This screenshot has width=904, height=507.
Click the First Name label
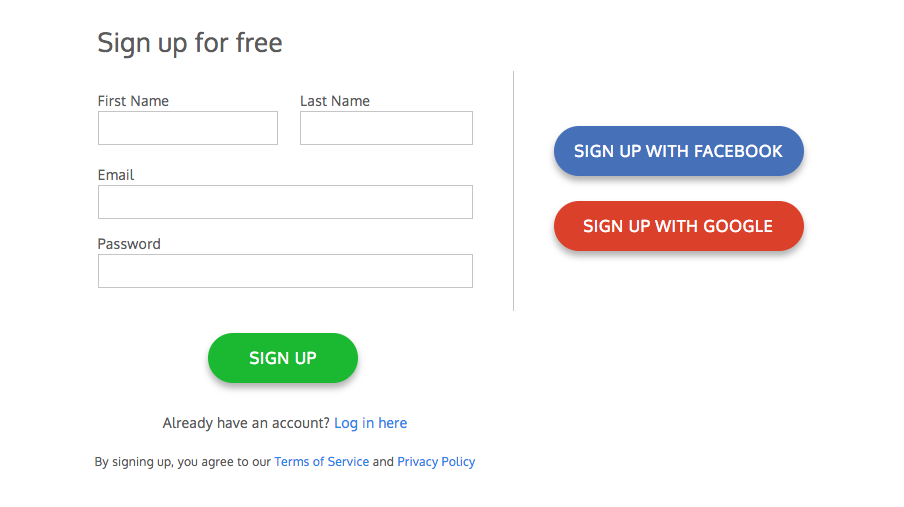133,101
